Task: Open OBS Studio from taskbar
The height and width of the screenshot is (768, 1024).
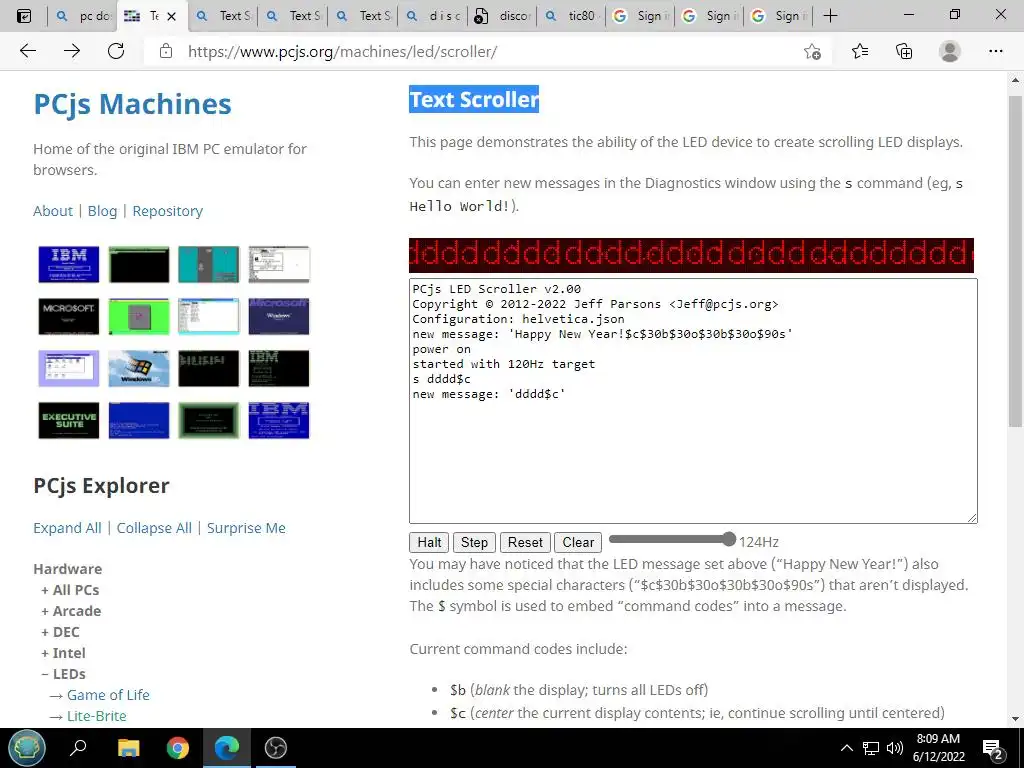Action: click(x=276, y=748)
